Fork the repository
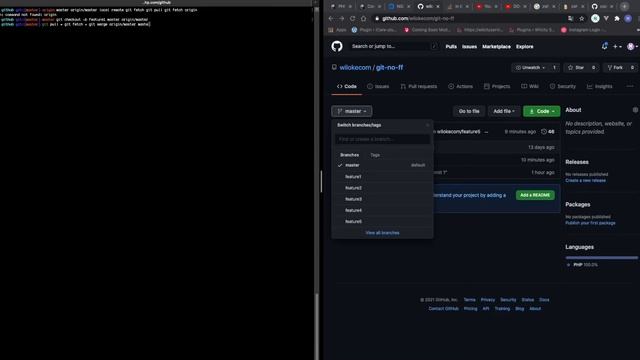Viewport: 640px width, 360px height. click(x=615, y=67)
